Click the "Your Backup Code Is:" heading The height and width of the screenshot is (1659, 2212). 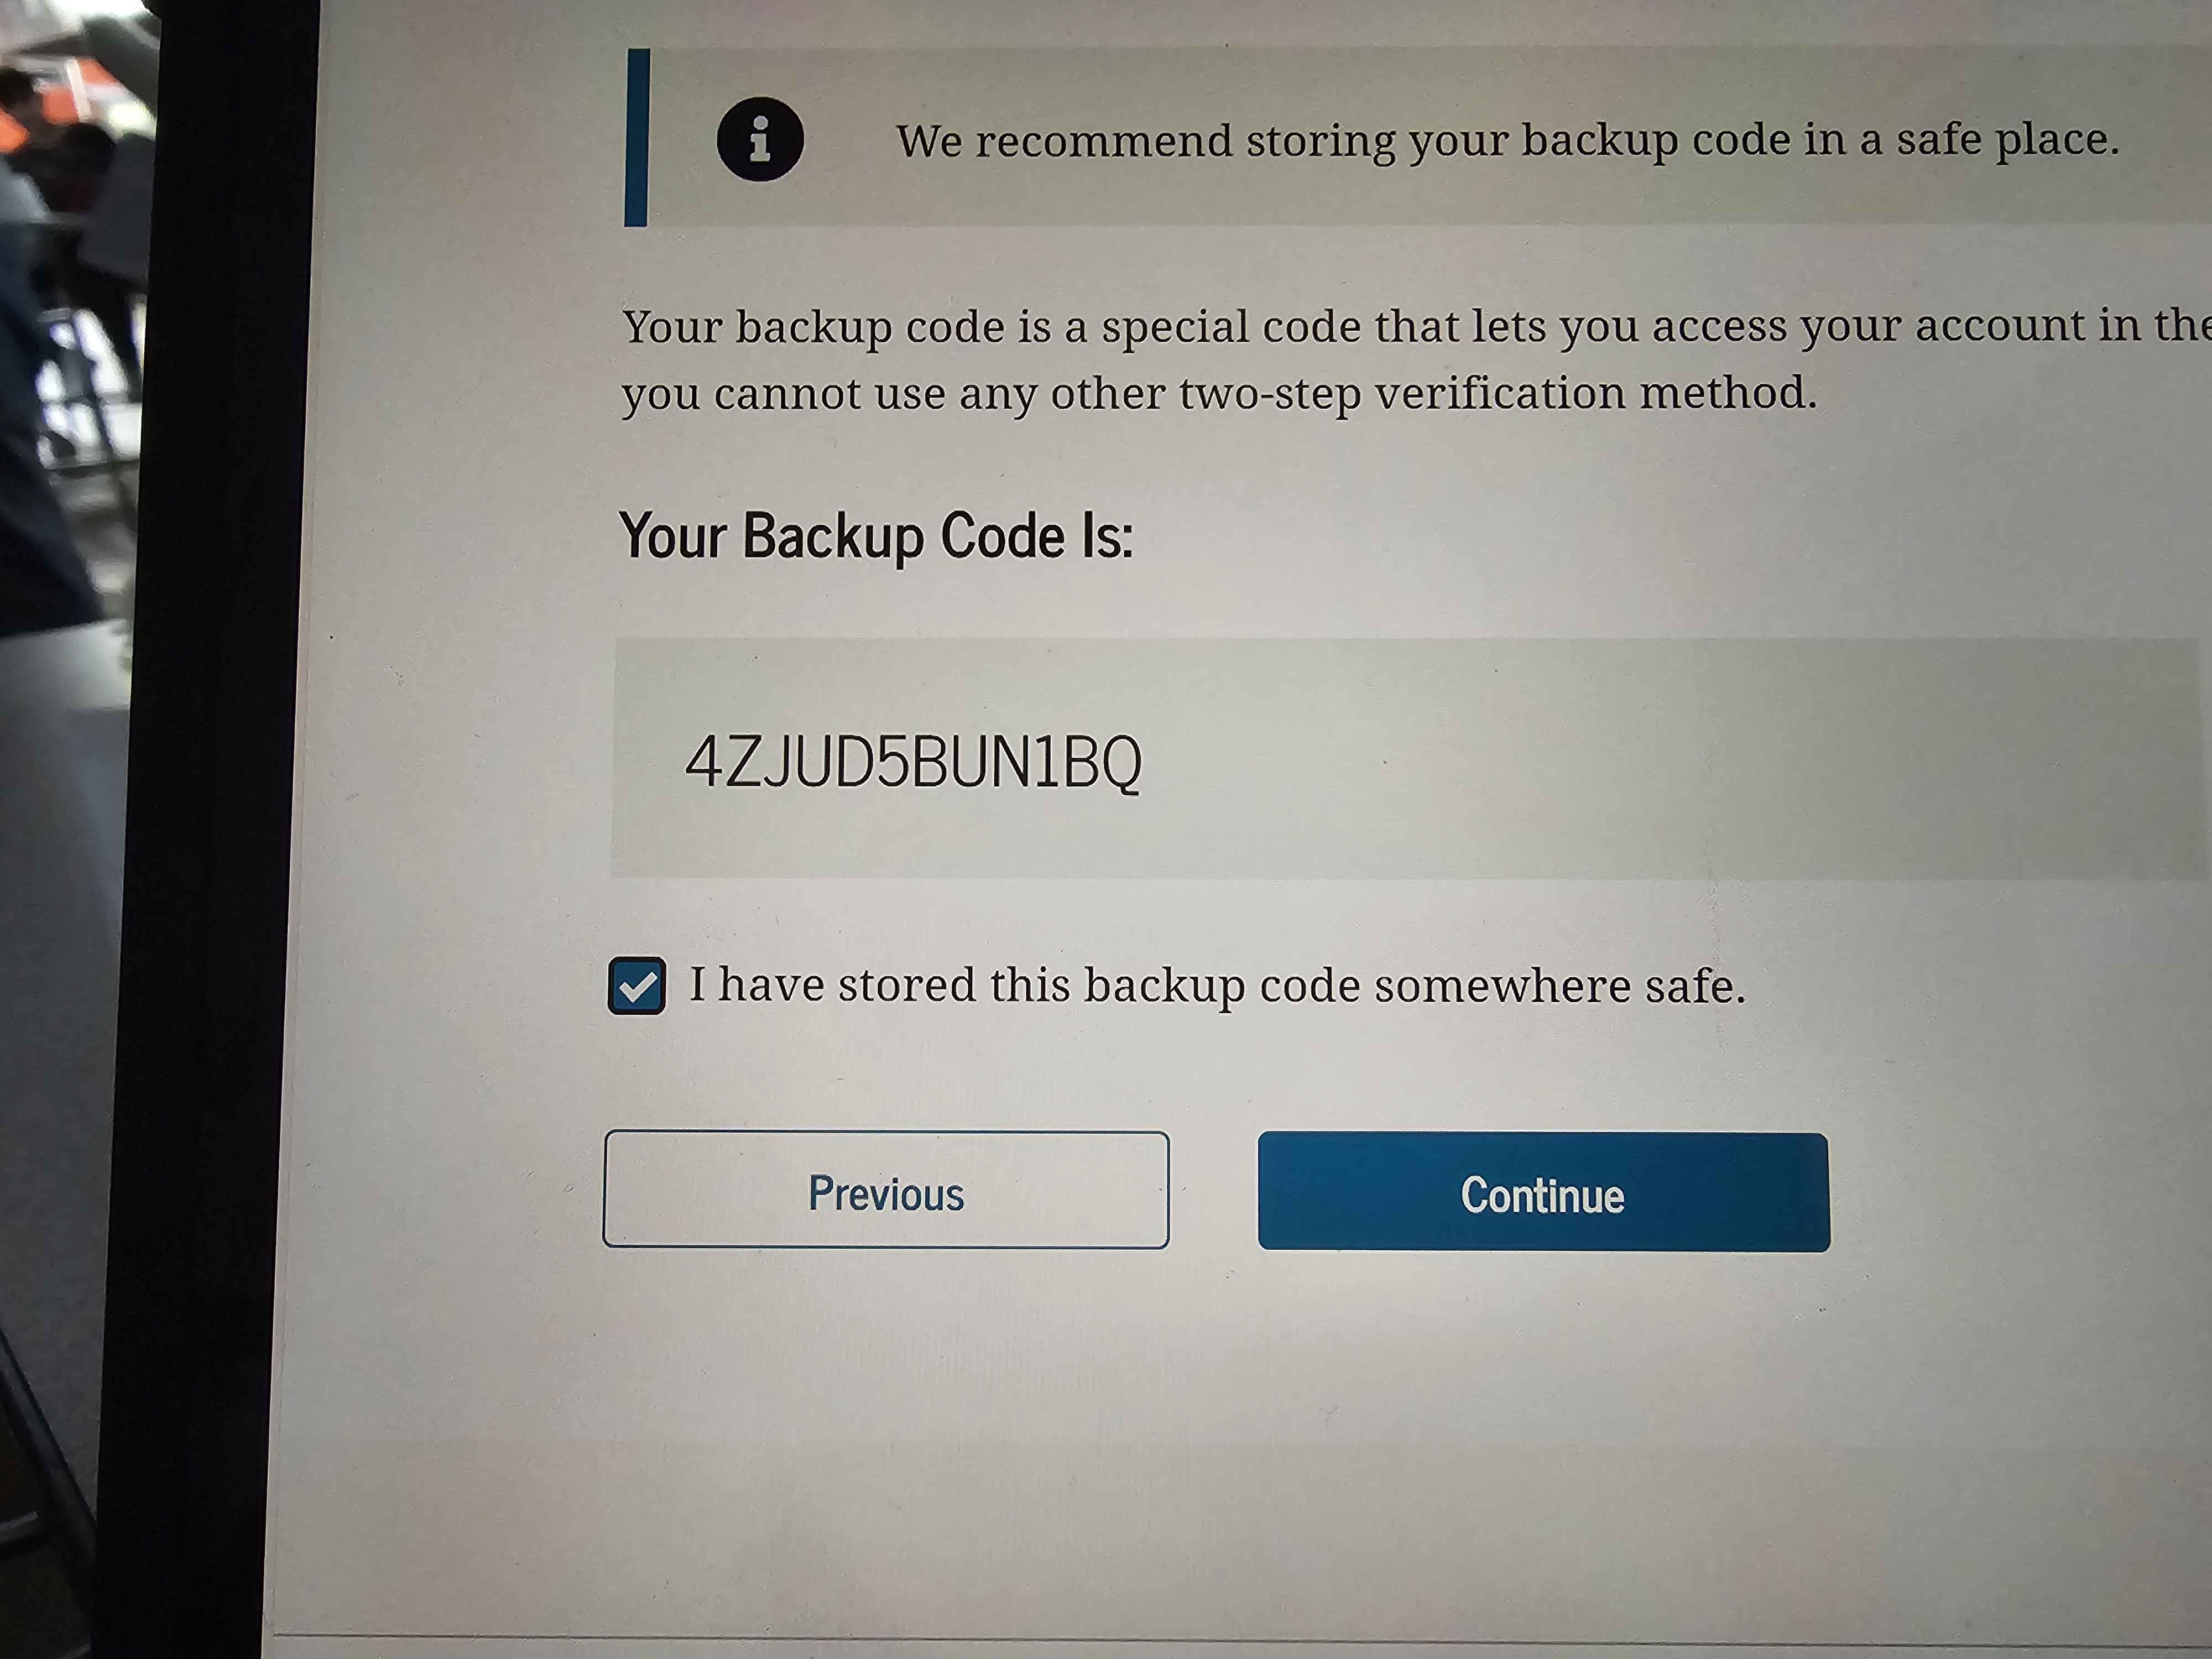pos(876,536)
